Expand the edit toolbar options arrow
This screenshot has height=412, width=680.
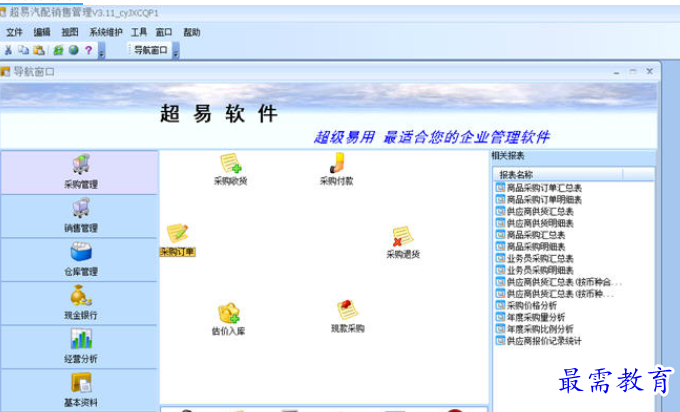[101, 51]
